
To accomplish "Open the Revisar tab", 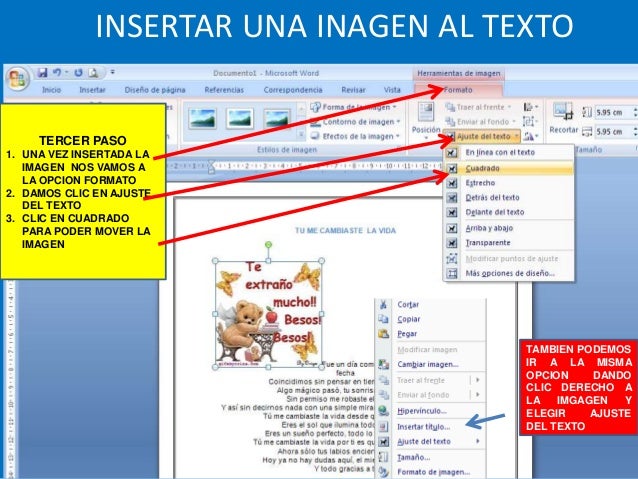I will click(x=353, y=90).
